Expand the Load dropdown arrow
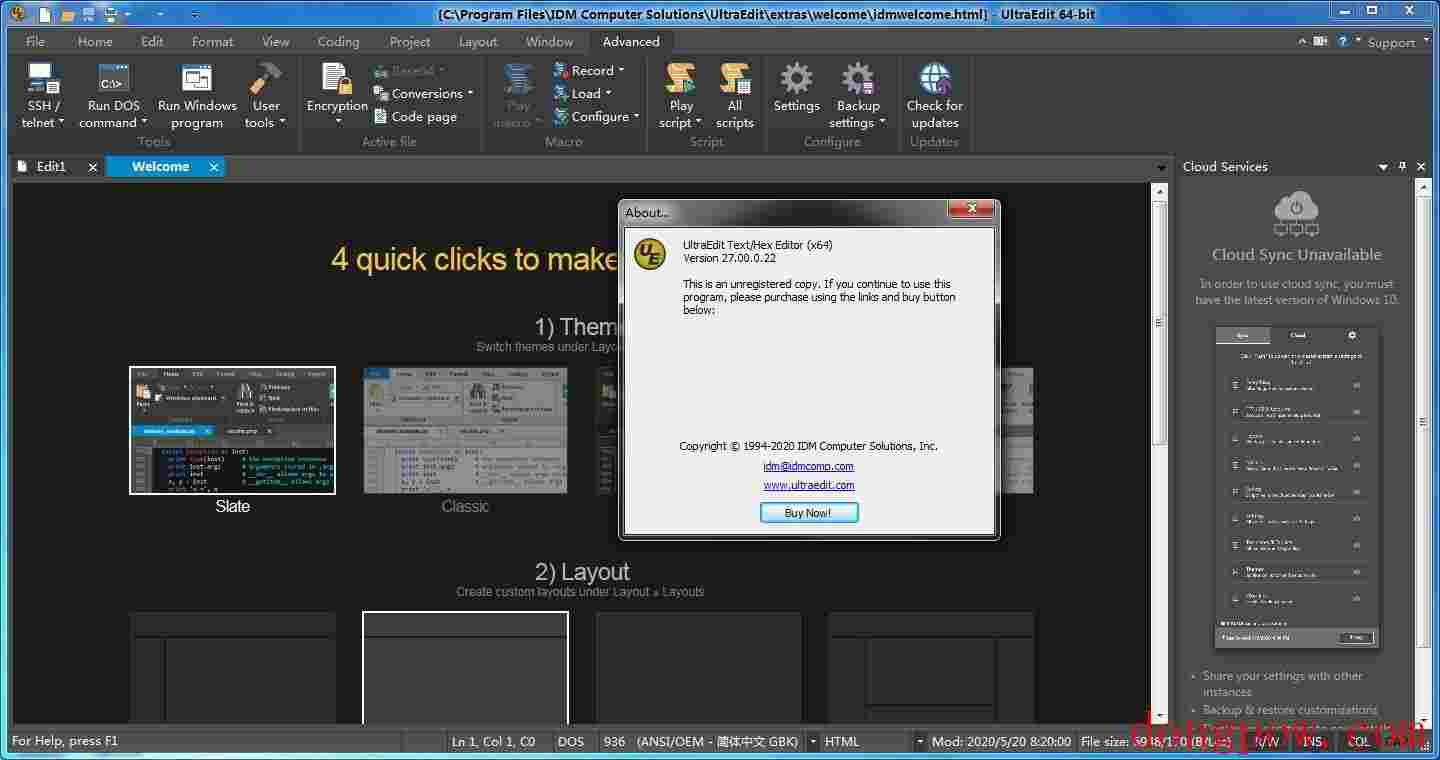Screen dimensions: 1440x760 (x=608, y=94)
